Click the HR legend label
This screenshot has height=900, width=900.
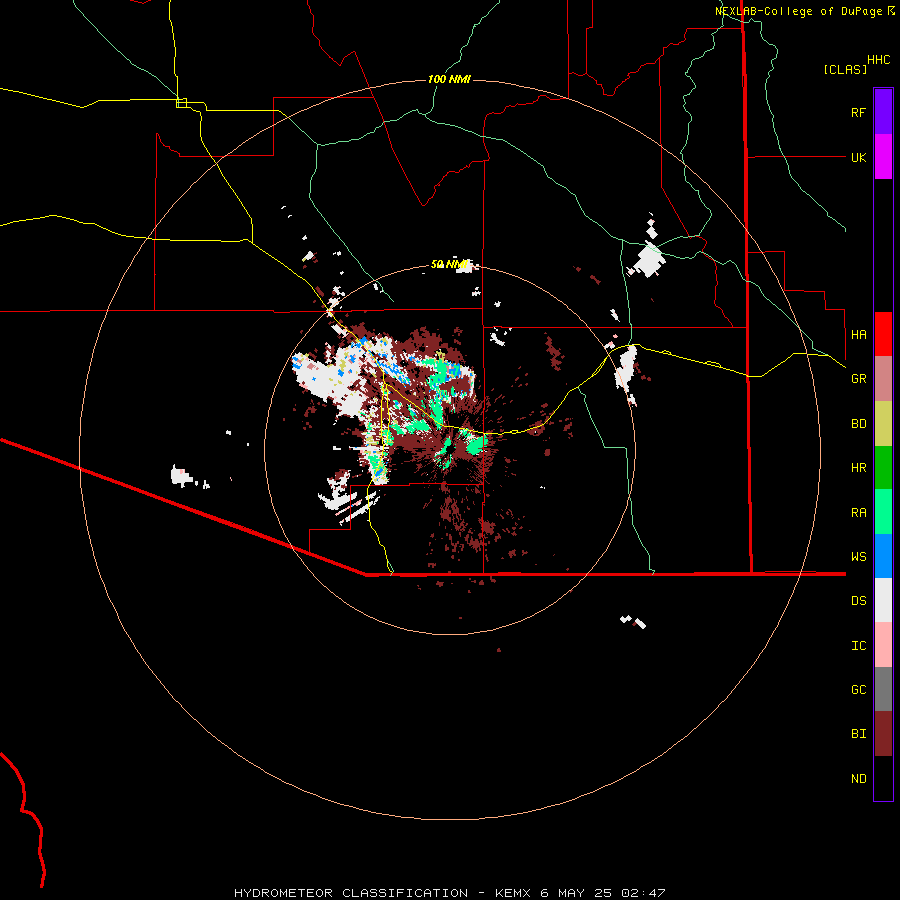[x=858, y=468]
